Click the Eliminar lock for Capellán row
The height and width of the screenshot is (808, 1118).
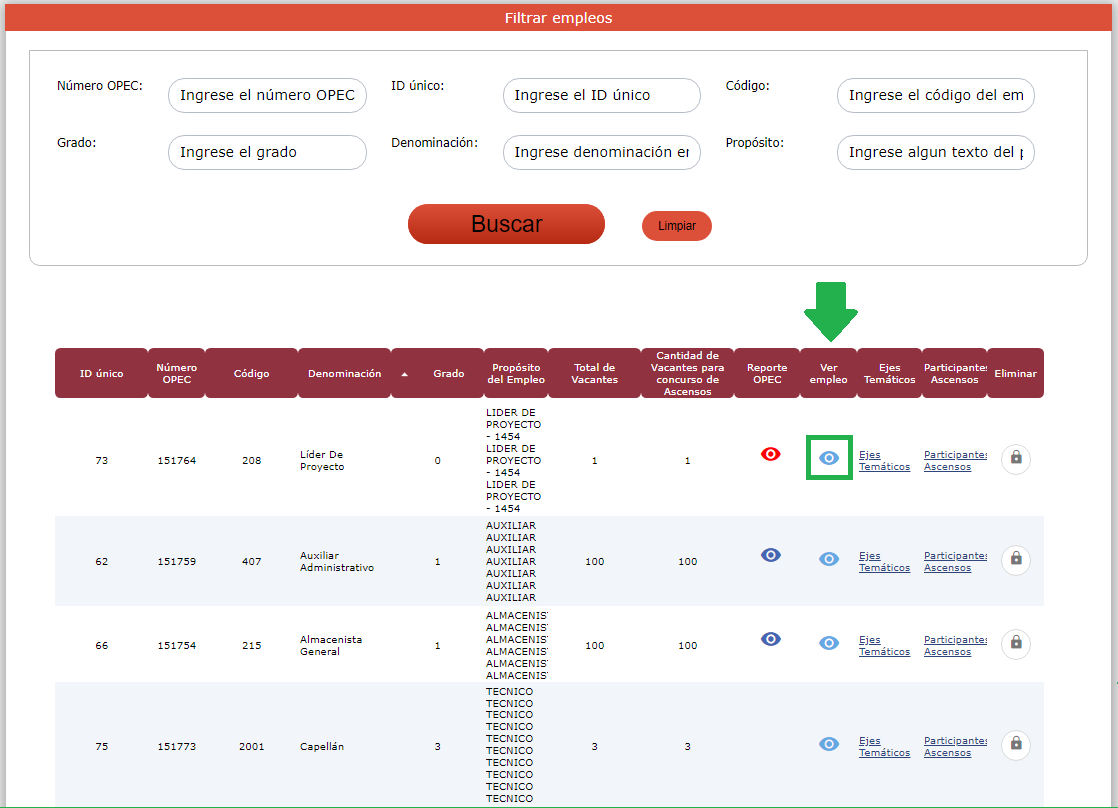[1016, 745]
